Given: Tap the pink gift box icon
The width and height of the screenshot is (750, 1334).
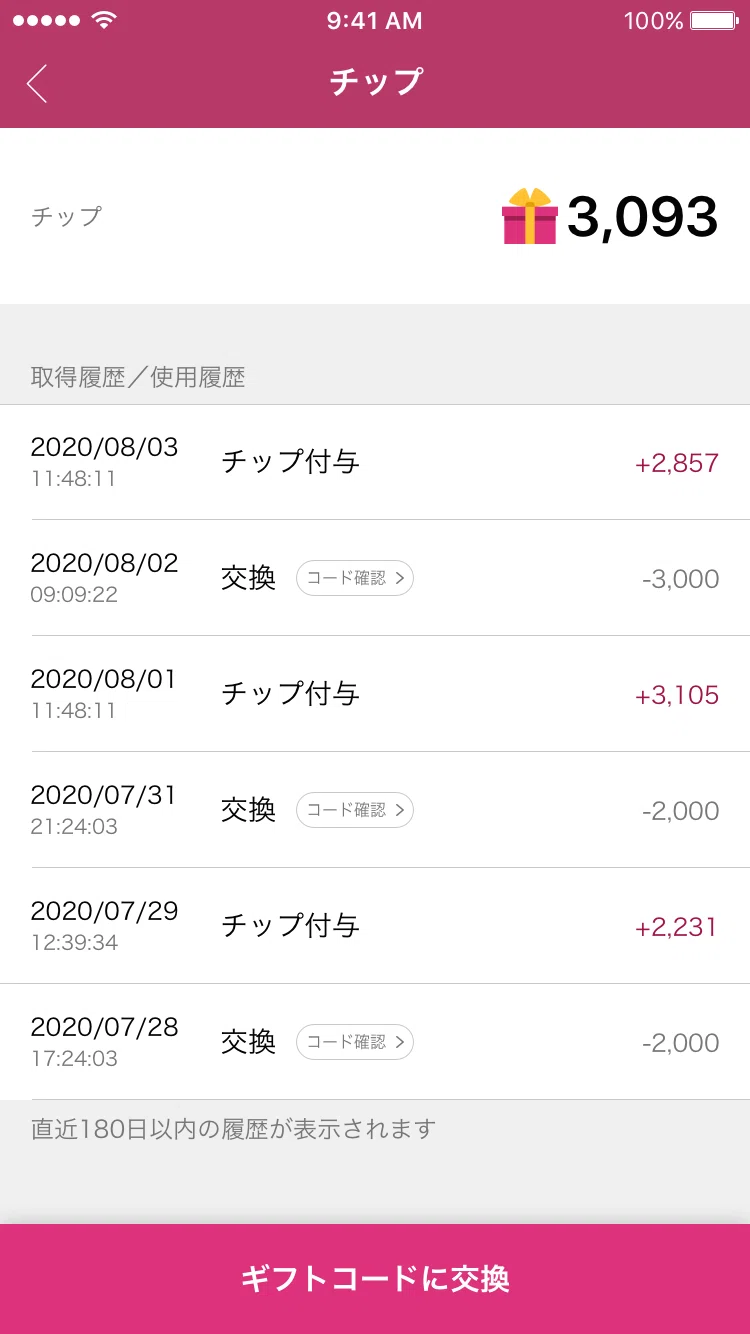Looking at the screenshot, I should pos(529,216).
